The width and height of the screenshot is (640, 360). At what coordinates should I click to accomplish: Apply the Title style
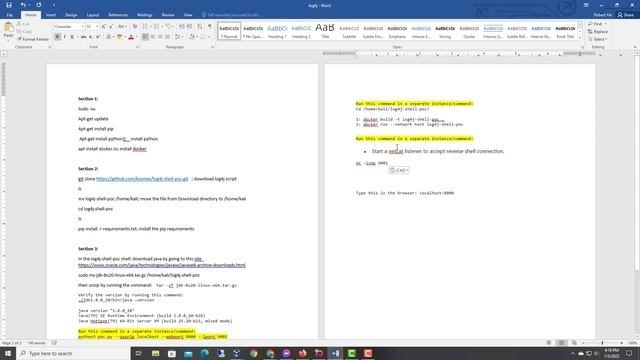(x=325, y=31)
